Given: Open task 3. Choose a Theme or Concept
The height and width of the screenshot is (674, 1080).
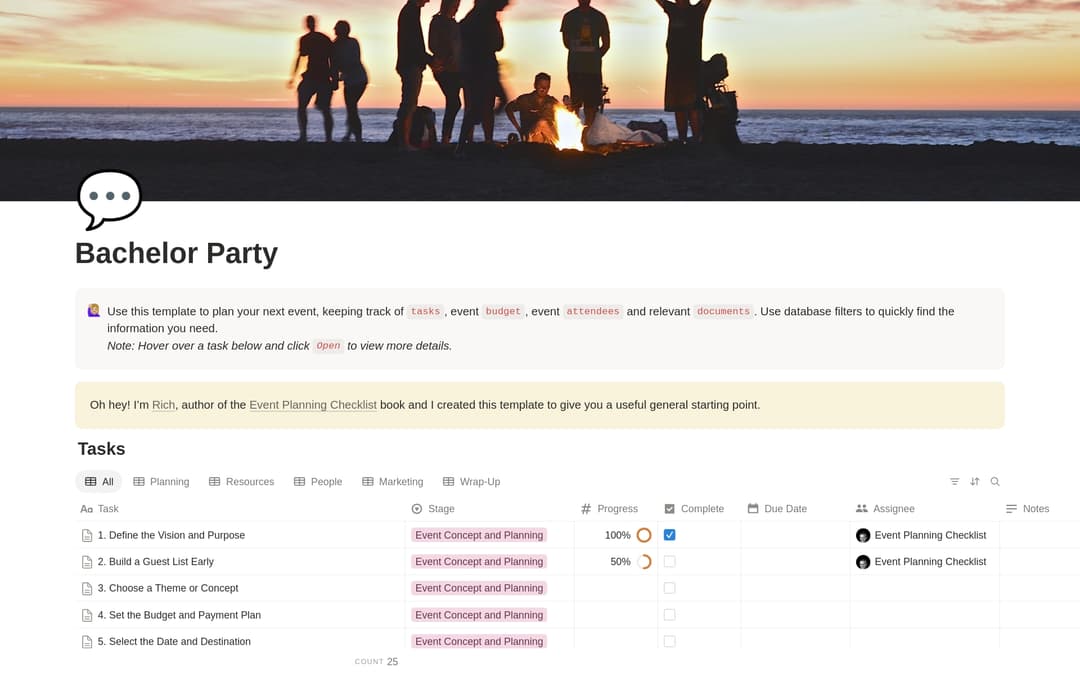Looking at the screenshot, I should click(168, 588).
